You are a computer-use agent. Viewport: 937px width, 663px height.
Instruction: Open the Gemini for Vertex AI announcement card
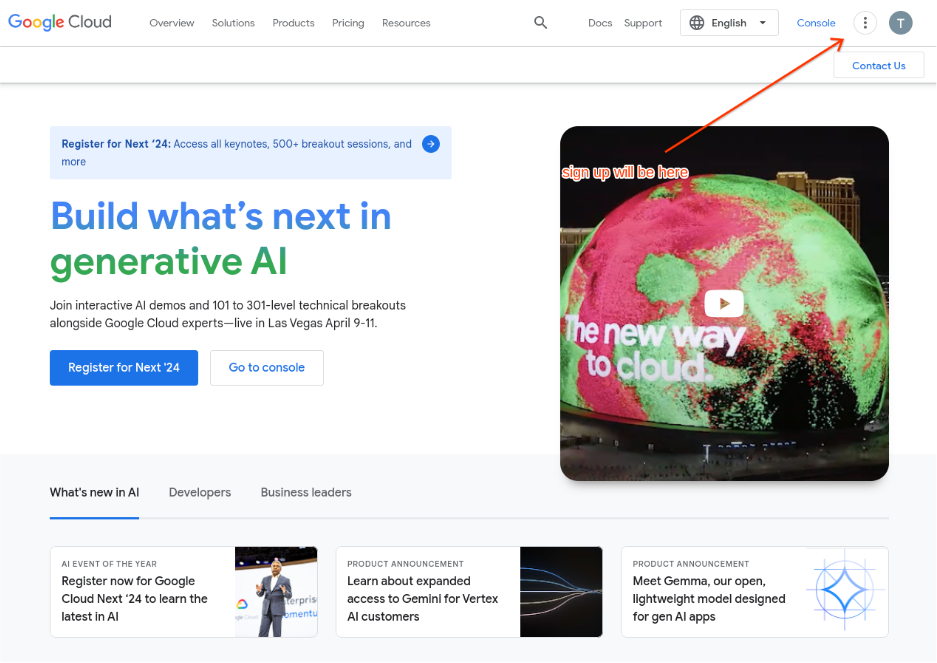469,592
